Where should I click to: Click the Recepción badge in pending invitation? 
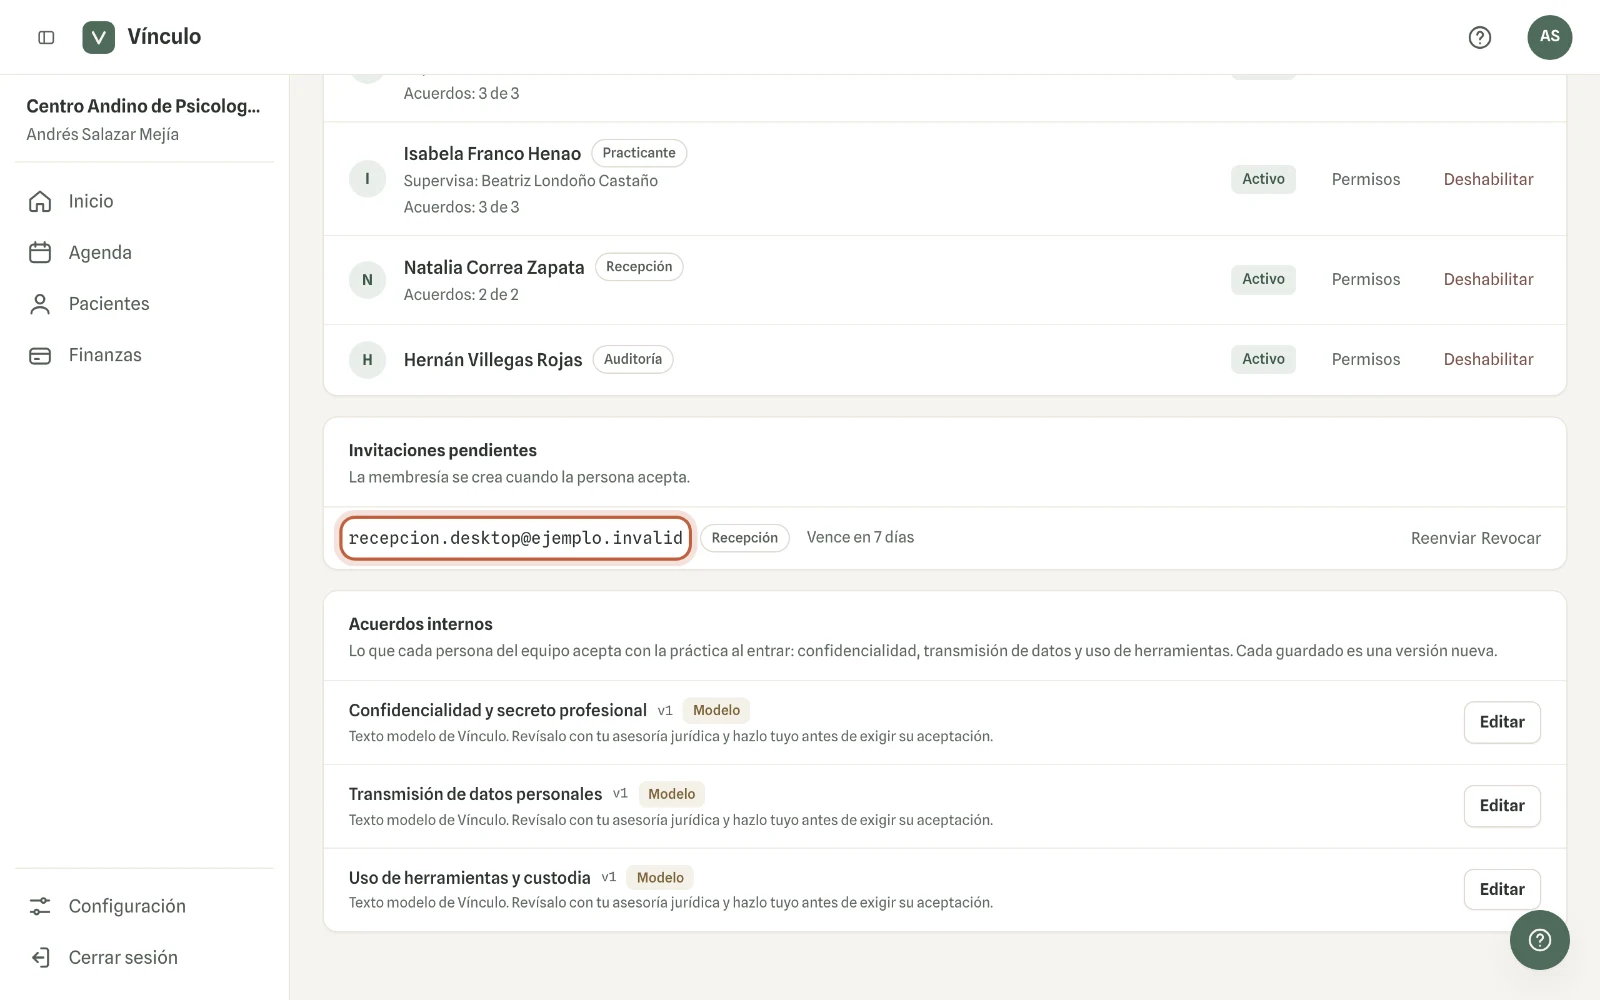[x=745, y=538]
